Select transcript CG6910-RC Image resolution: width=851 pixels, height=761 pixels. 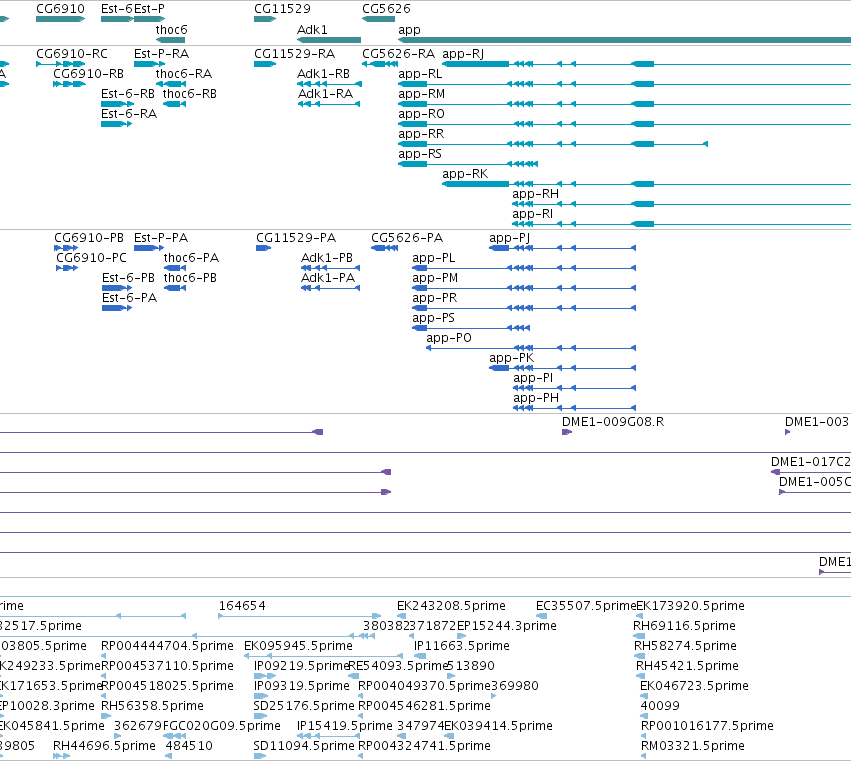(x=60, y=64)
